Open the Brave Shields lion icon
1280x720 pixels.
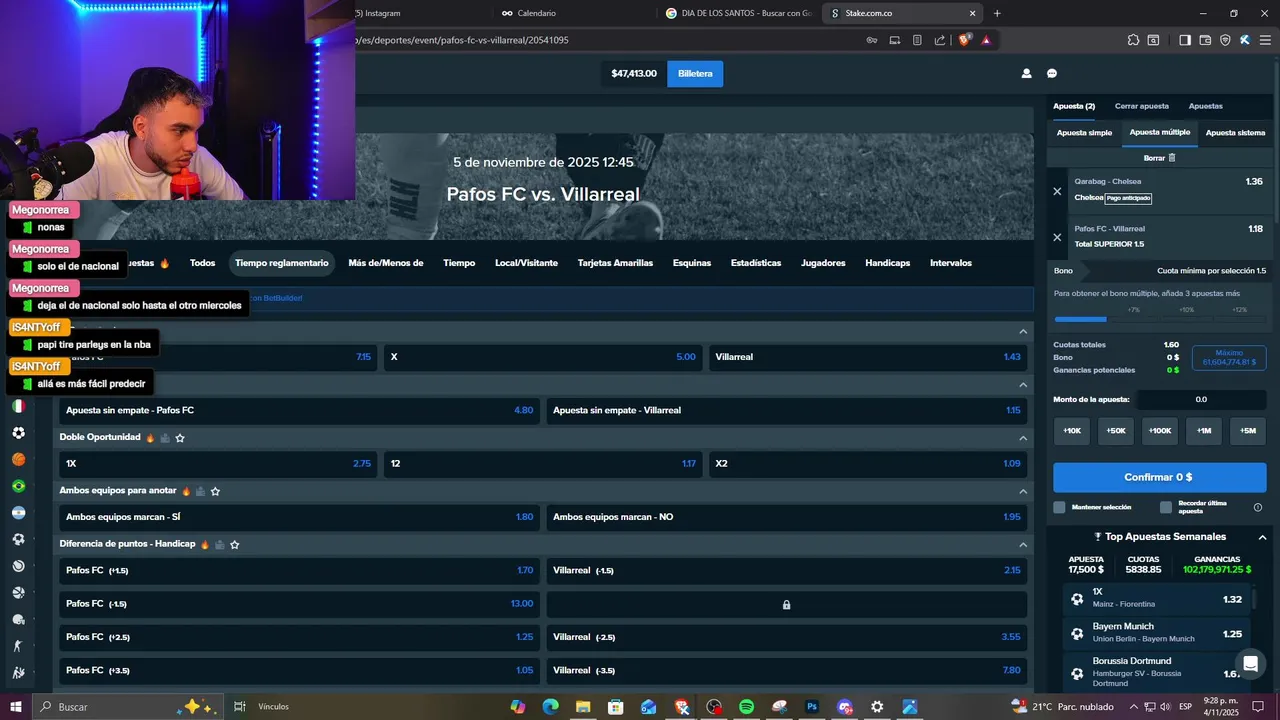tap(964, 40)
